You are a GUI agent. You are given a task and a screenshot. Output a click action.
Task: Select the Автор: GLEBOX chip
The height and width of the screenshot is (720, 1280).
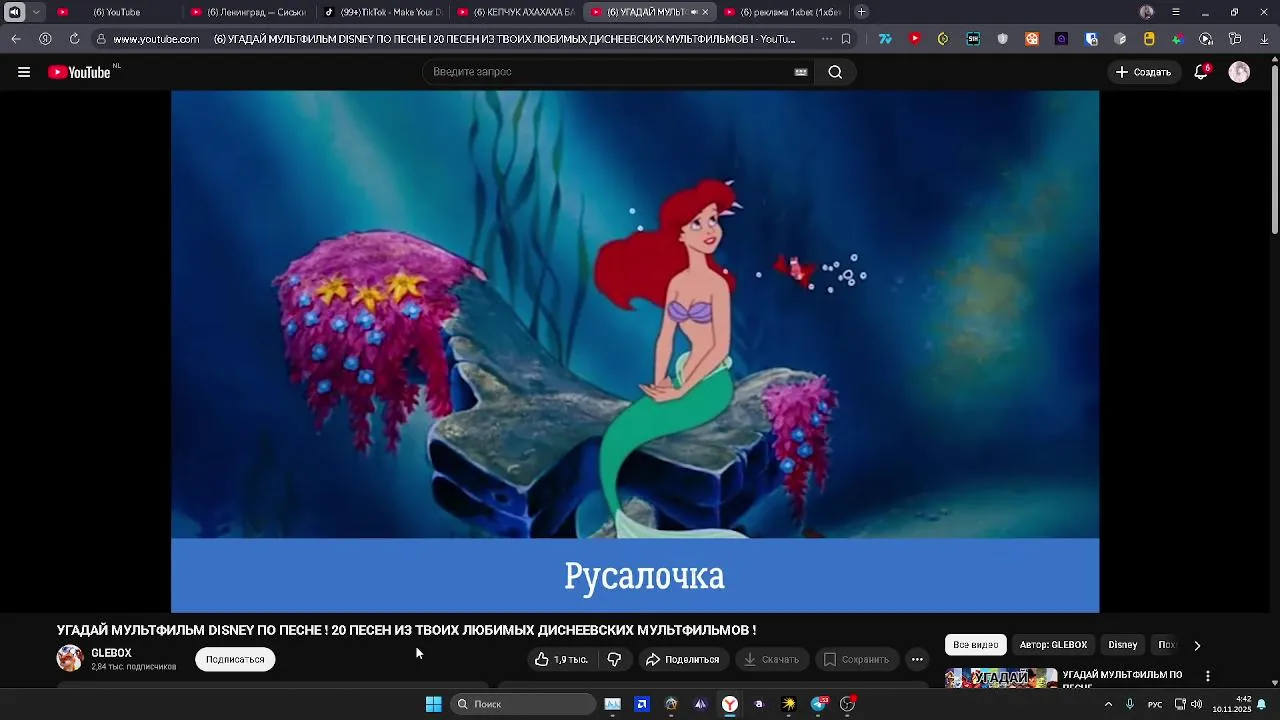(x=1053, y=645)
